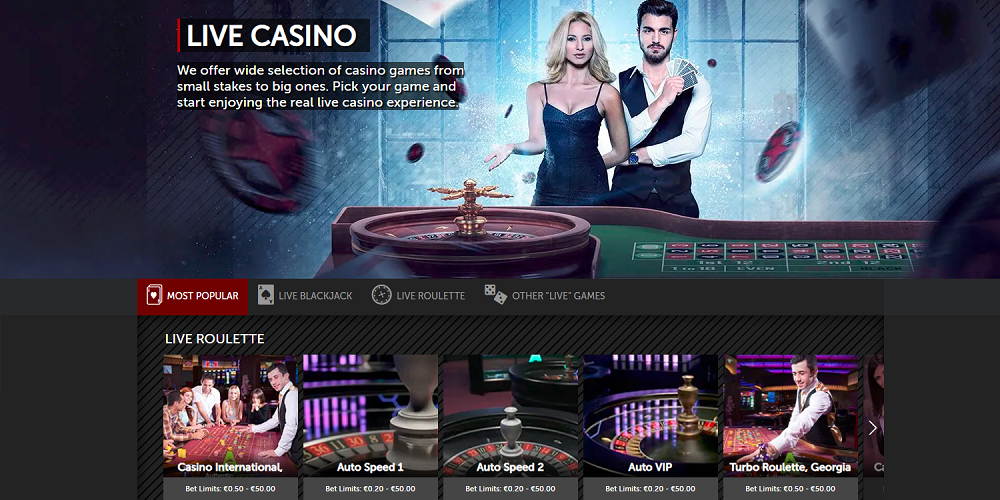Click the bet limits text under Auto Speed 2

click(x=510, y=489)
